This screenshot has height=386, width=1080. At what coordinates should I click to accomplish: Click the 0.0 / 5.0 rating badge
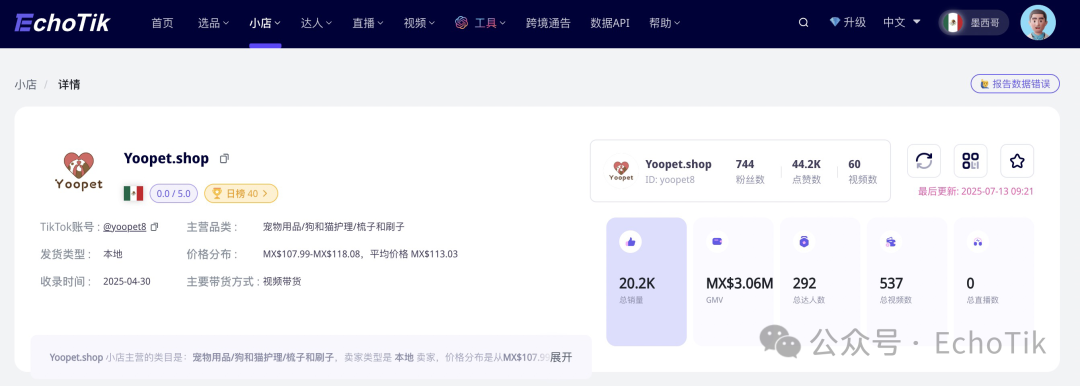click(174, 194)
